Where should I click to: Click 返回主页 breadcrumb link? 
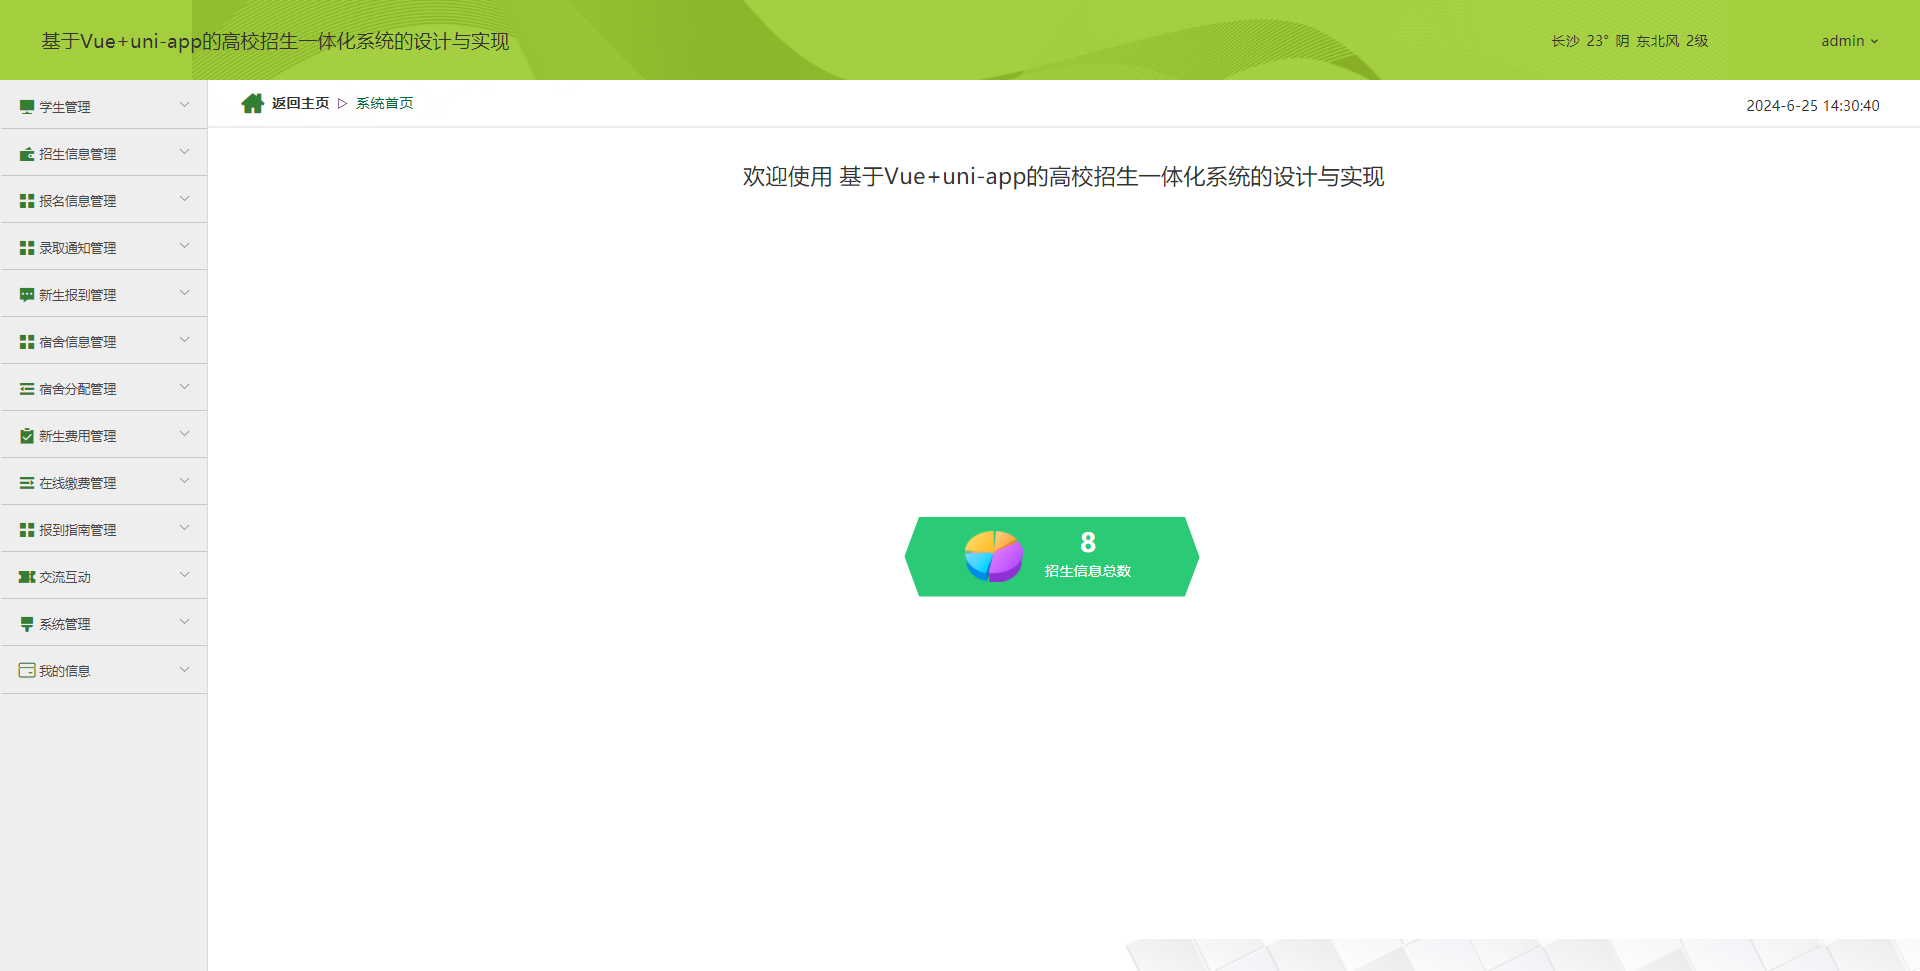tap(300, 103)
